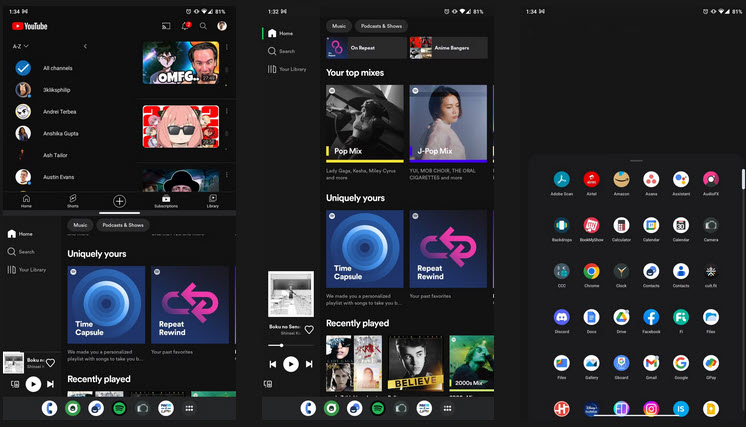Launch the Calculator app
Screen dimensions: 746x427
621,225
